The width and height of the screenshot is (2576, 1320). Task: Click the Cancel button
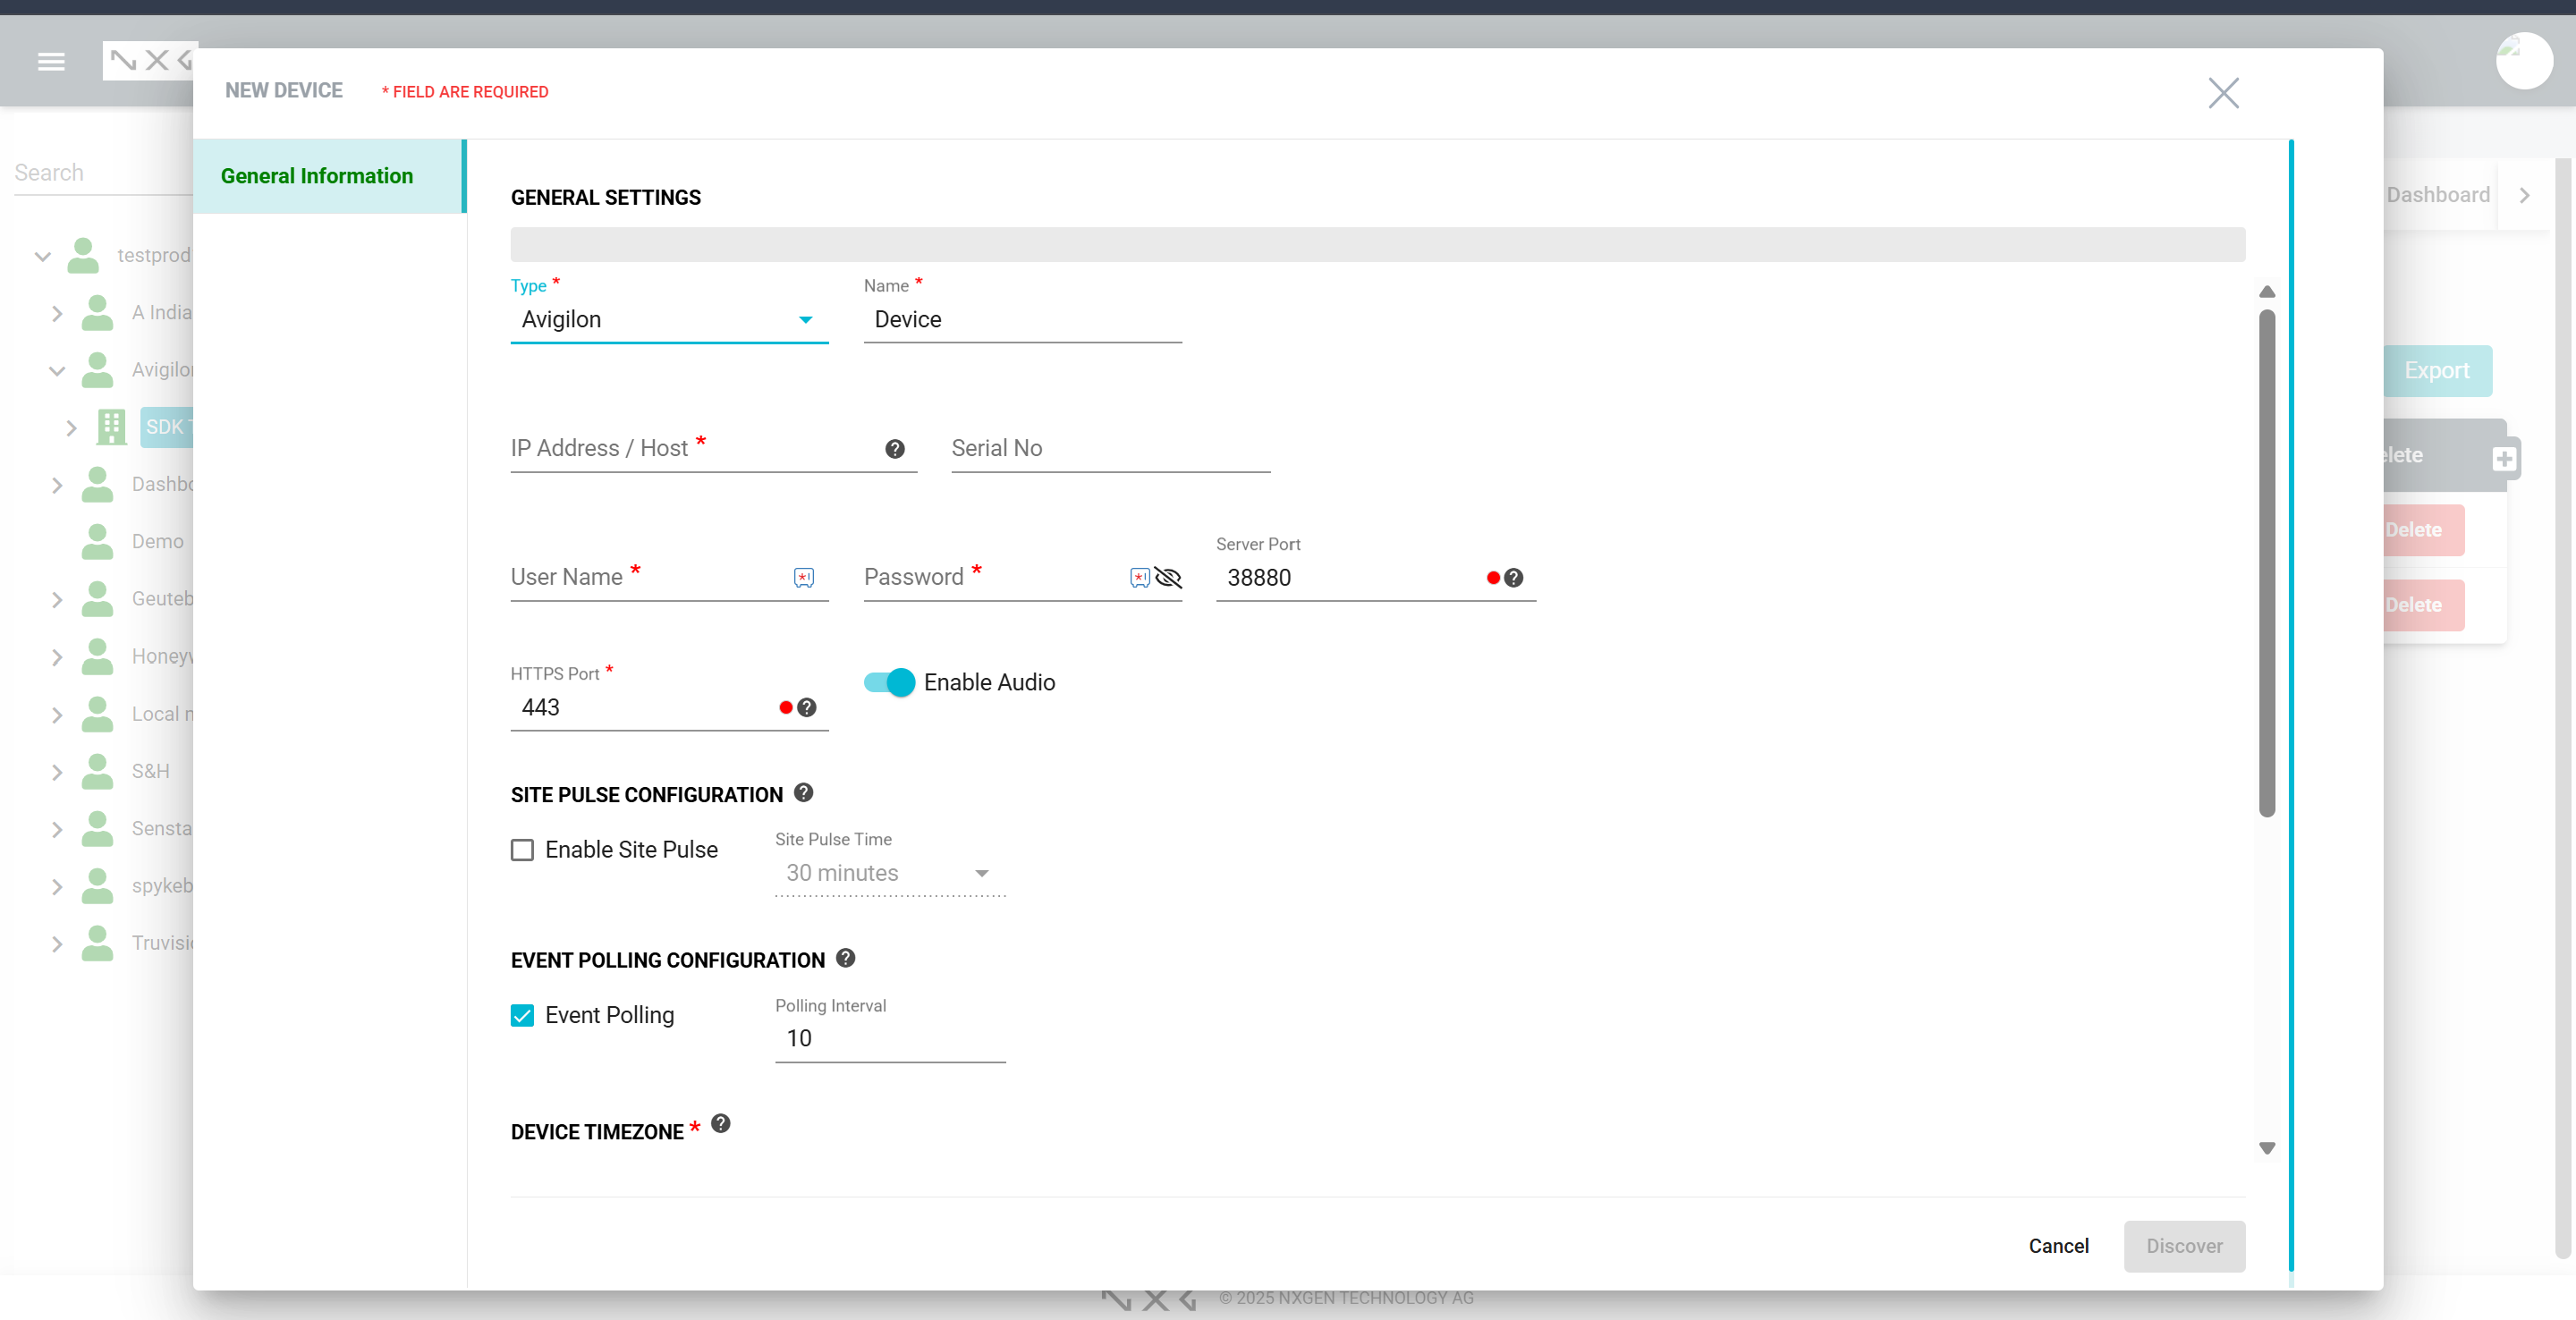click(x=2057, y=1246)
